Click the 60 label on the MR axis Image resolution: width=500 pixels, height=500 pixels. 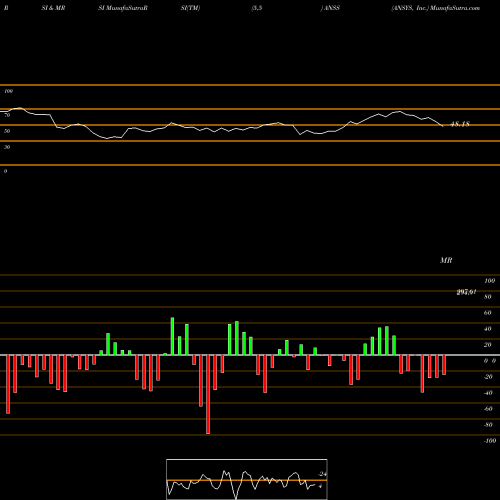tap(488, 313)
